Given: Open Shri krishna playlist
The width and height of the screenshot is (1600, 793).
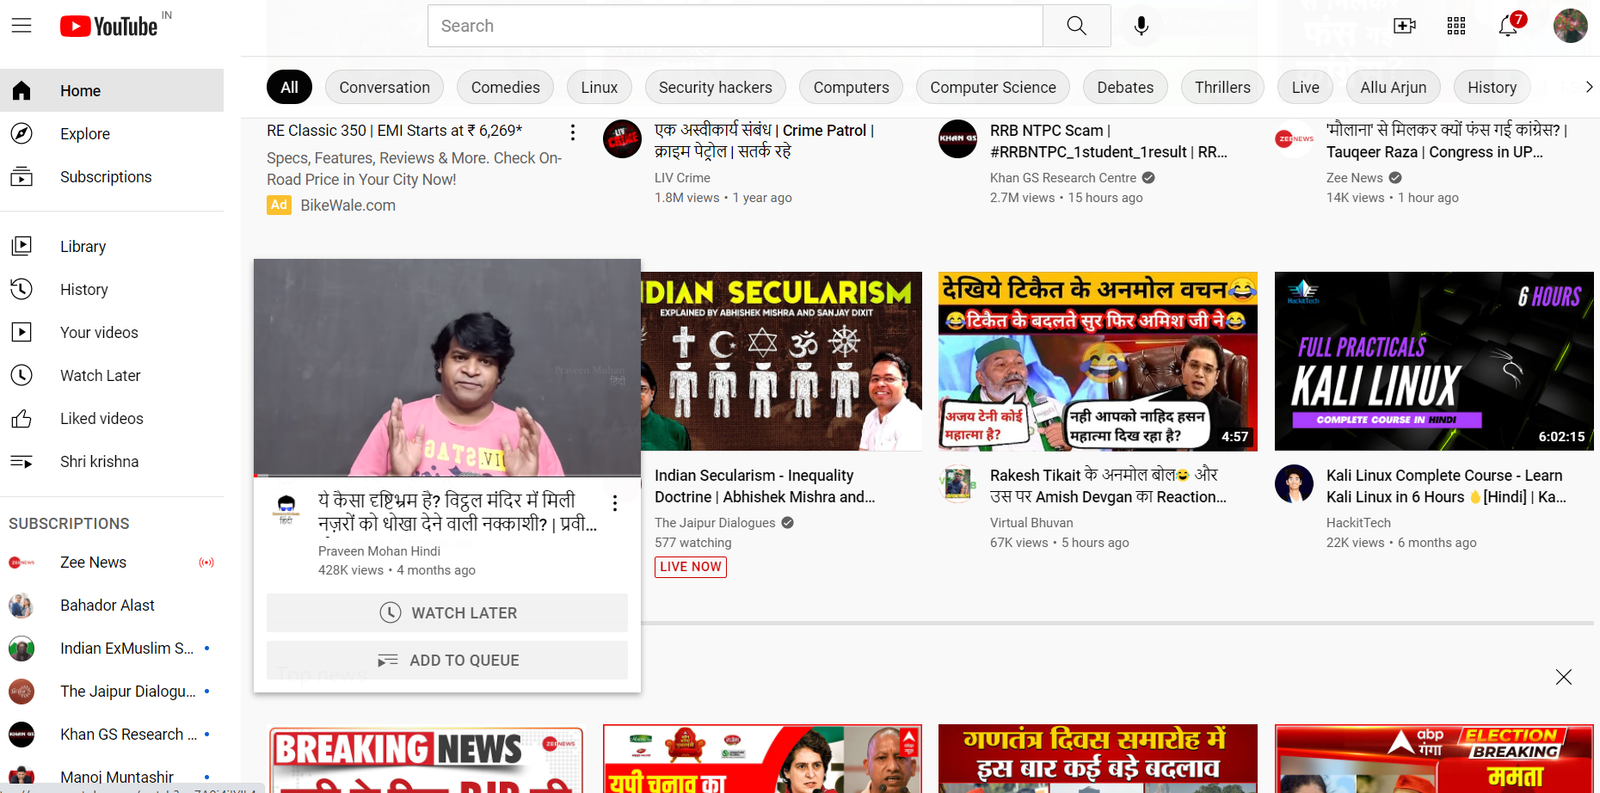Looking at the screenshot, I should tap(112, 461).
